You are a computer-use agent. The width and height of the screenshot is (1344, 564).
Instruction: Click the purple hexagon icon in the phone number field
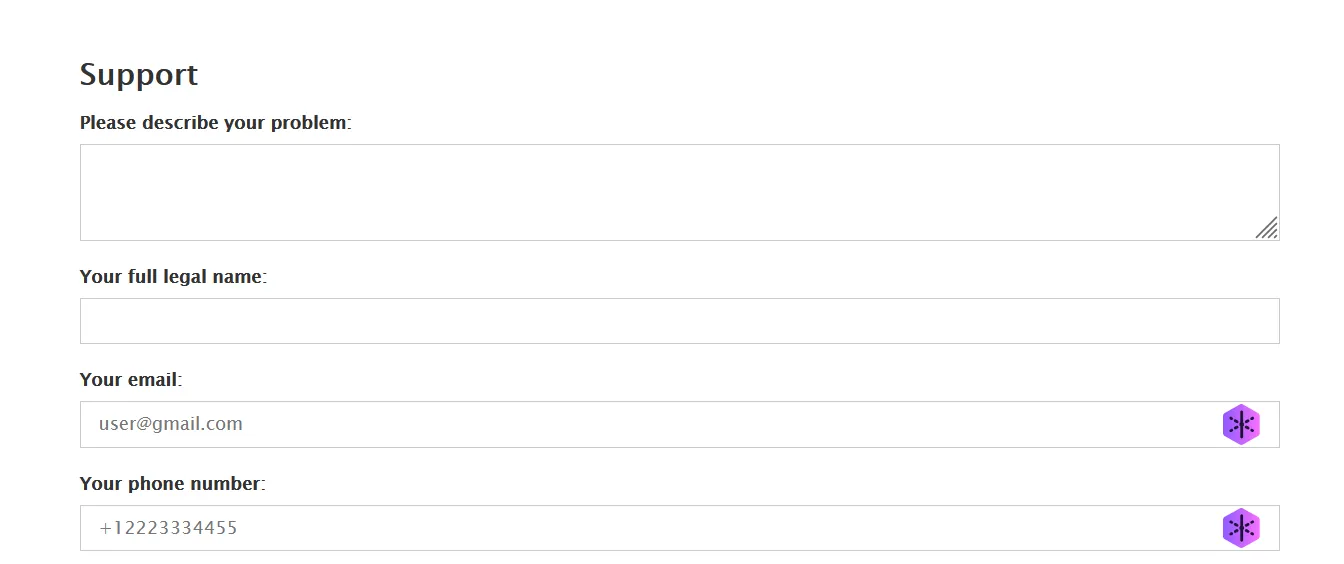click(x=1240, y=528)
